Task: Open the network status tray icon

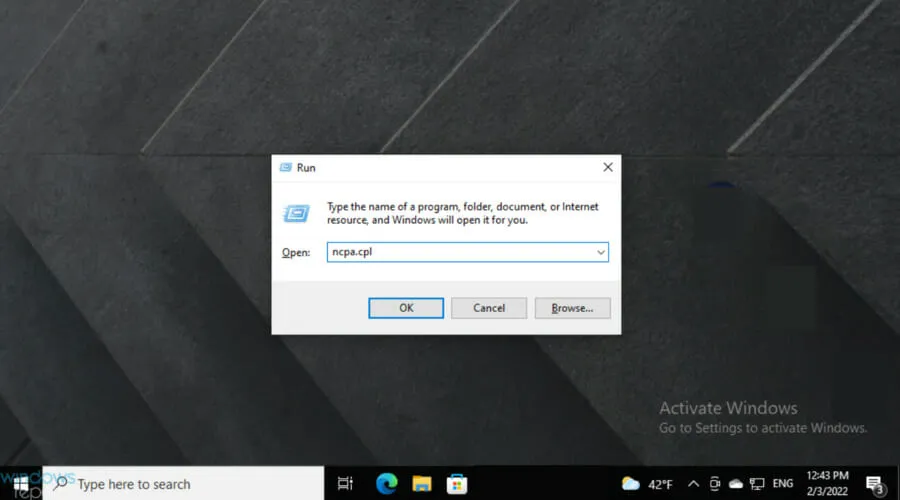Action: coord(757,484)
